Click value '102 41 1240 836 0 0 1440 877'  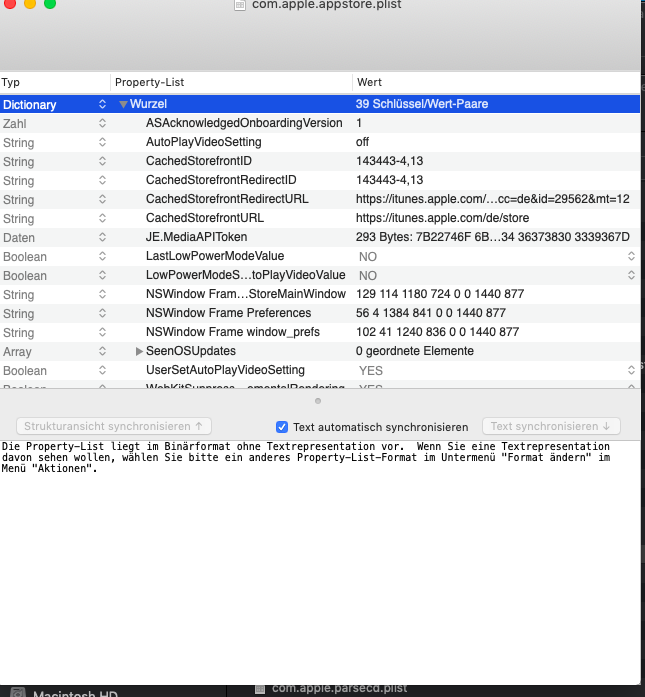pos(437,332)
